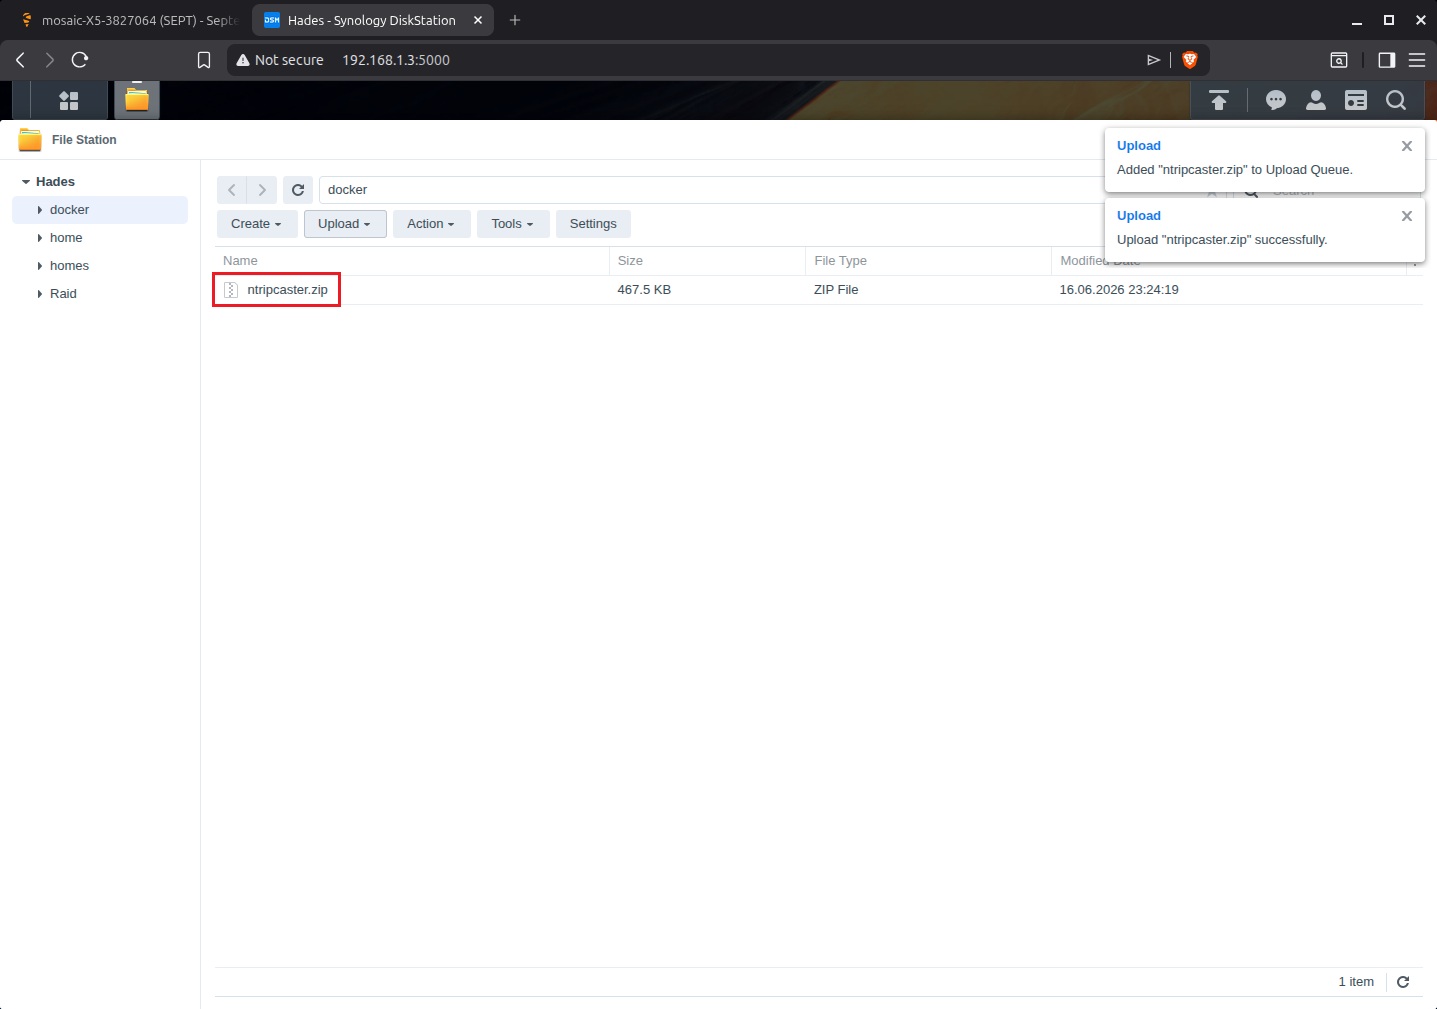The width and height of the screenshot is (1437, 1009).
Task: Click the ZIP File type cell
Action: (836, 290)
